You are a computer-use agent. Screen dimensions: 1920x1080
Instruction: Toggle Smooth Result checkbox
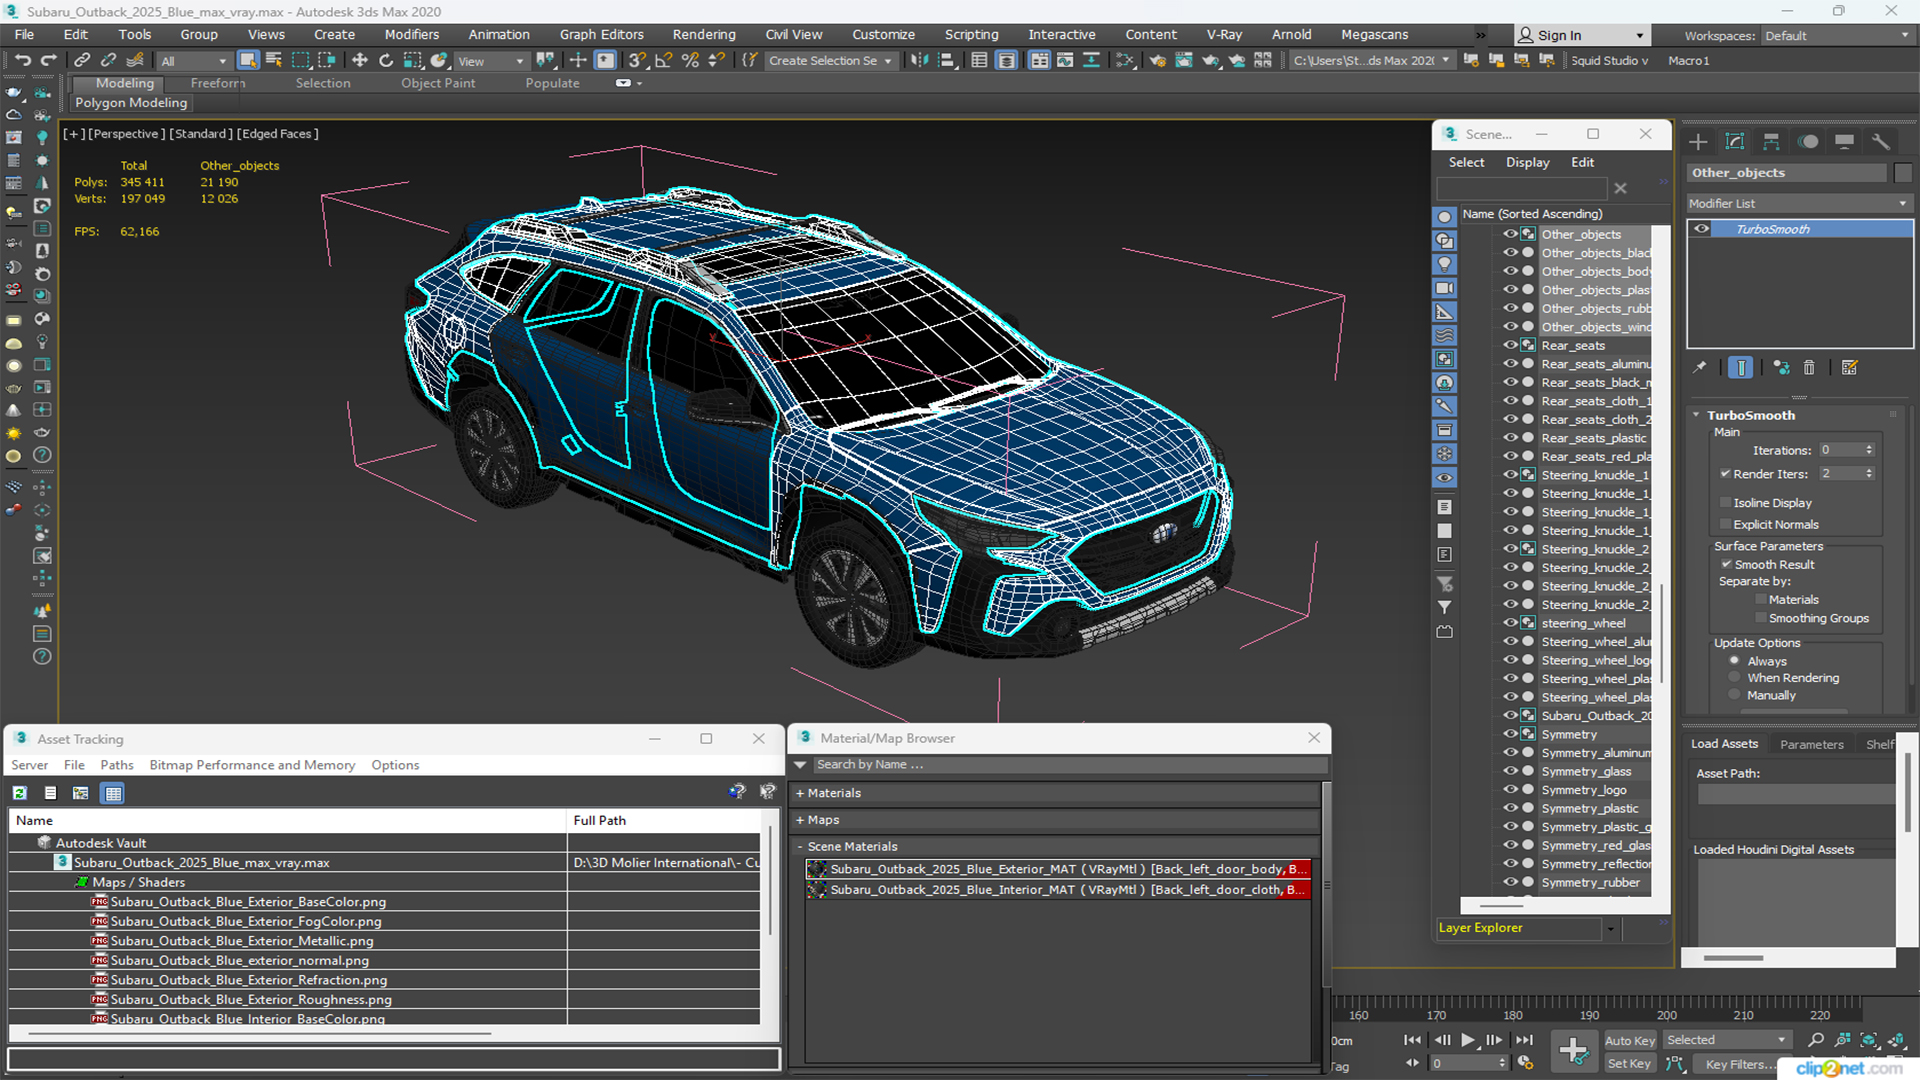1726,565
